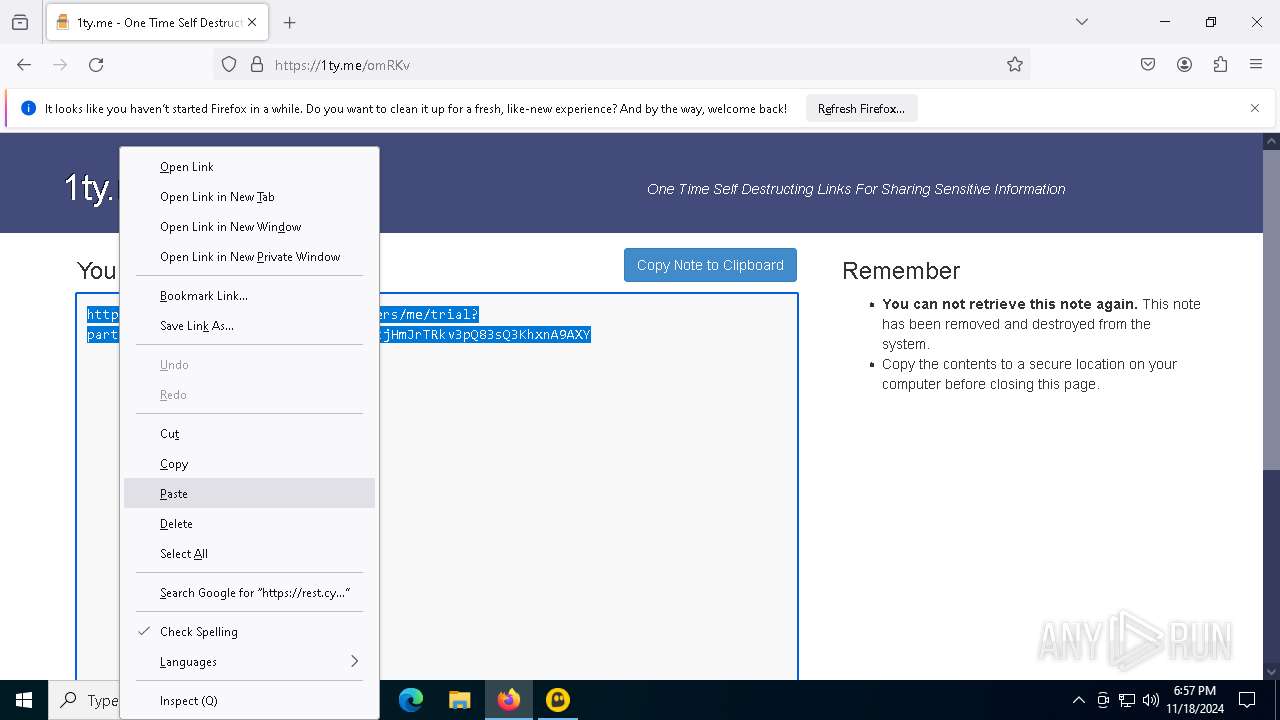Click the scrollbar down arrow

(x=1271, y=672)
